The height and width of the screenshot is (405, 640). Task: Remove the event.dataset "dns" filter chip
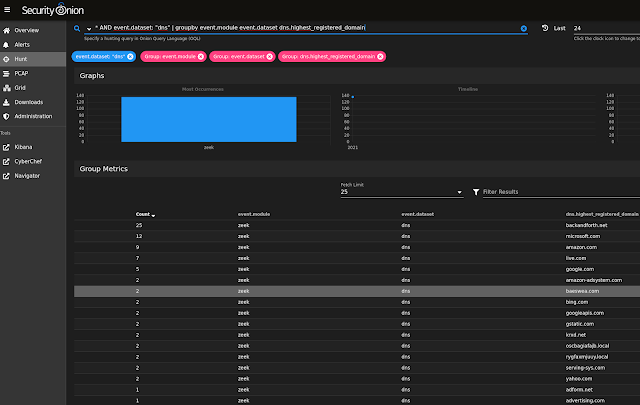tap(130, 56)
